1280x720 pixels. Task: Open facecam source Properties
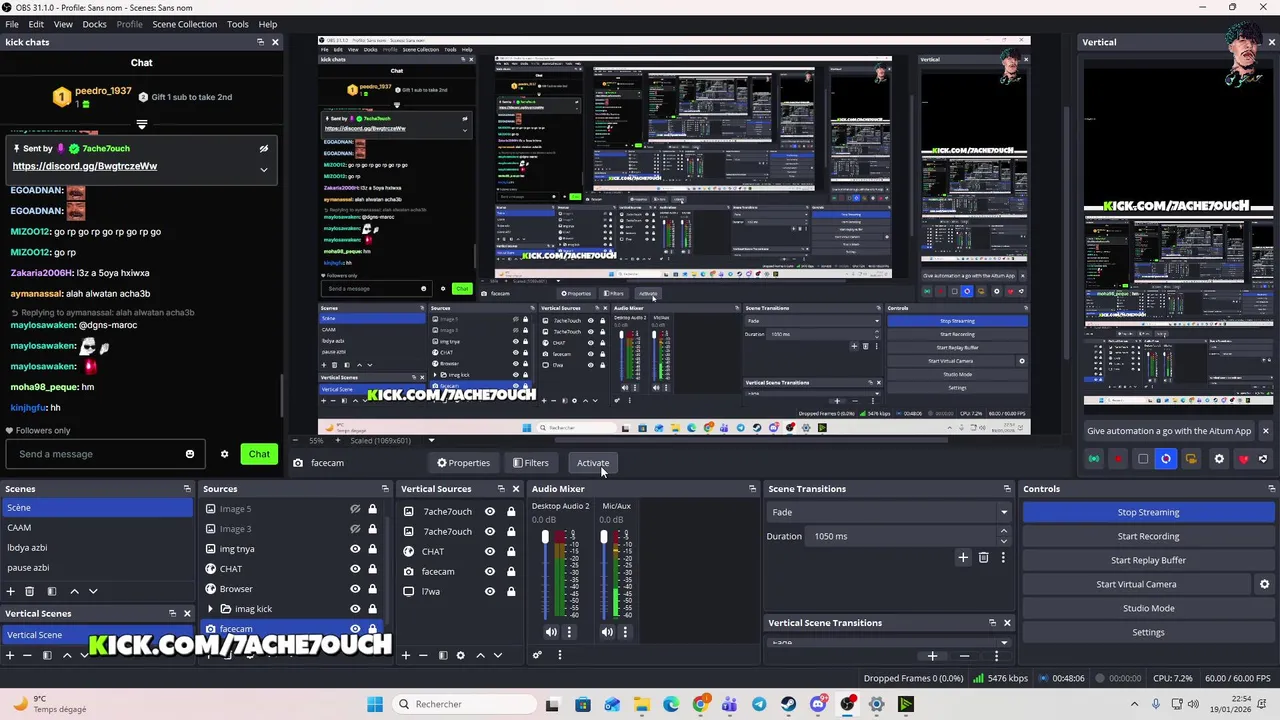tap(463, 463)
